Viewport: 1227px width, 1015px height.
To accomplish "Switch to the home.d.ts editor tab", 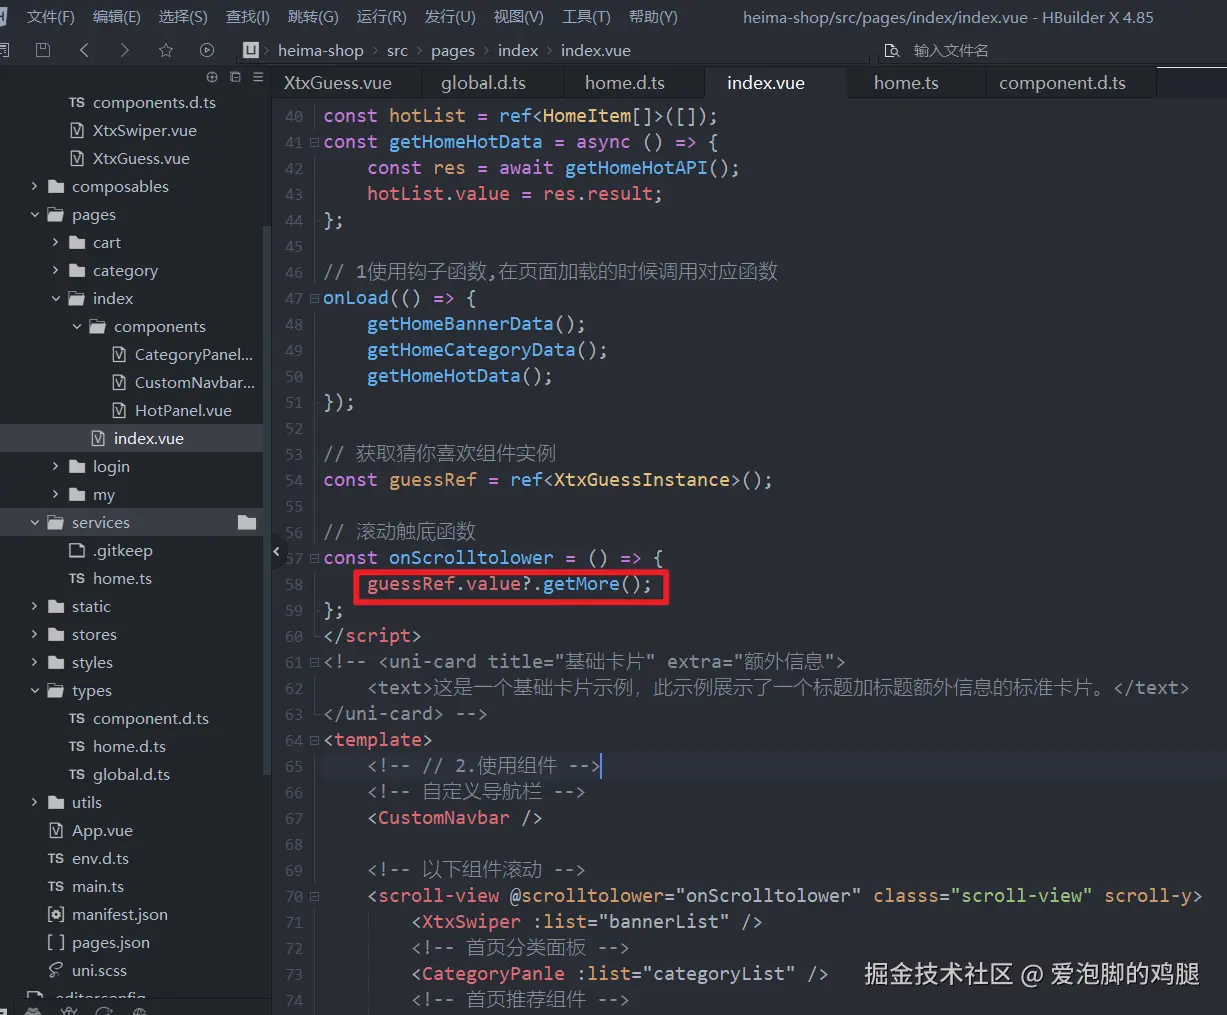I will point(625,83).
